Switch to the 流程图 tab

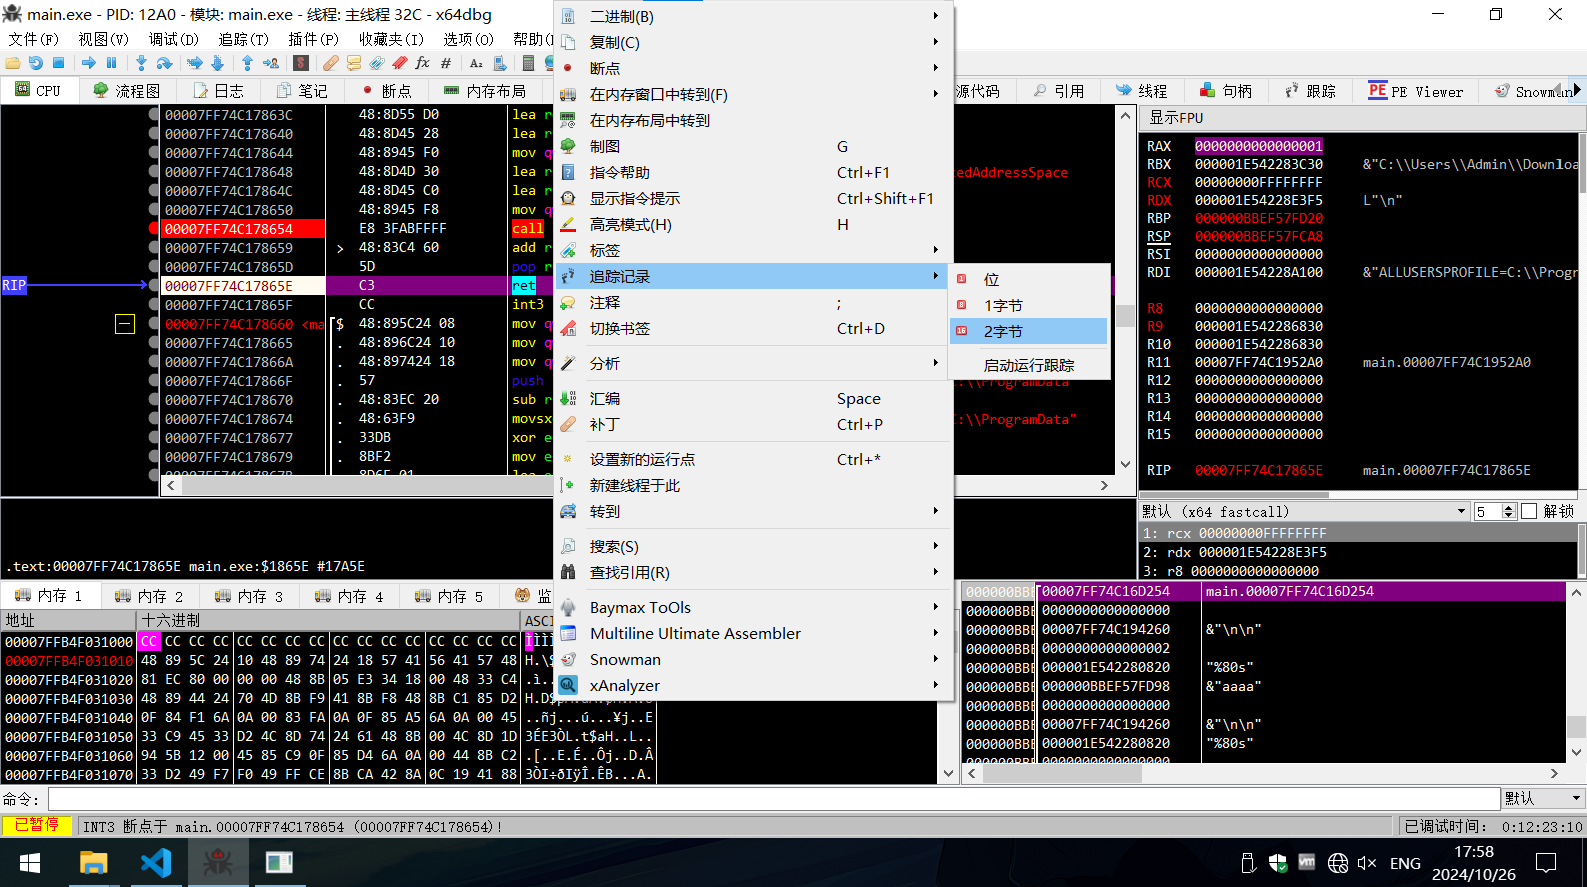coord(126,90)
